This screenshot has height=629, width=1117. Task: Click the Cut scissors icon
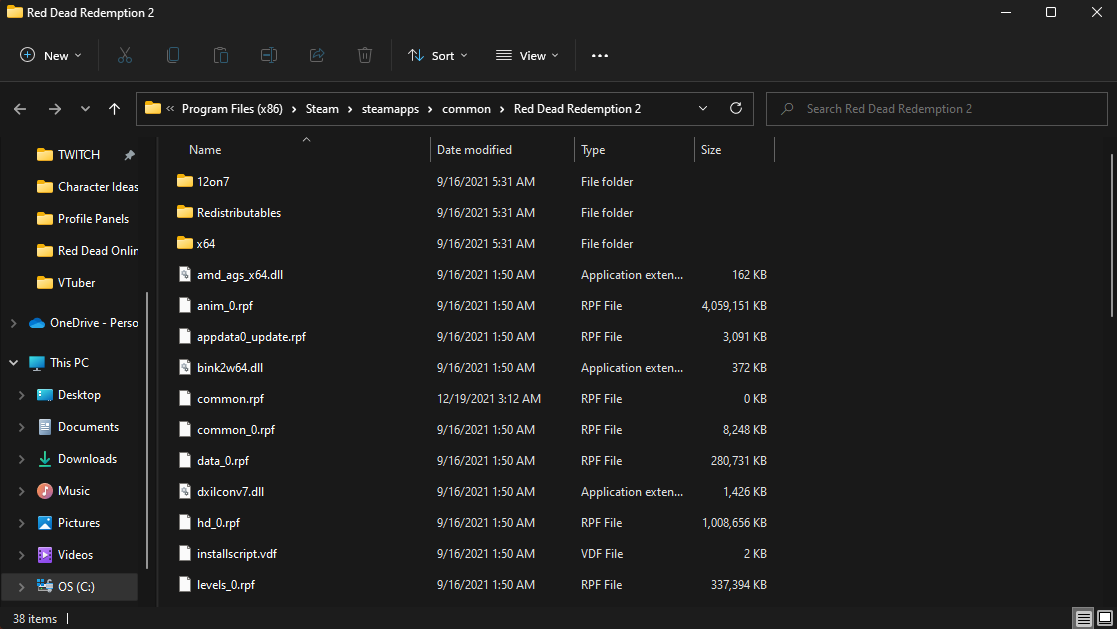click(x=125, y=56)
